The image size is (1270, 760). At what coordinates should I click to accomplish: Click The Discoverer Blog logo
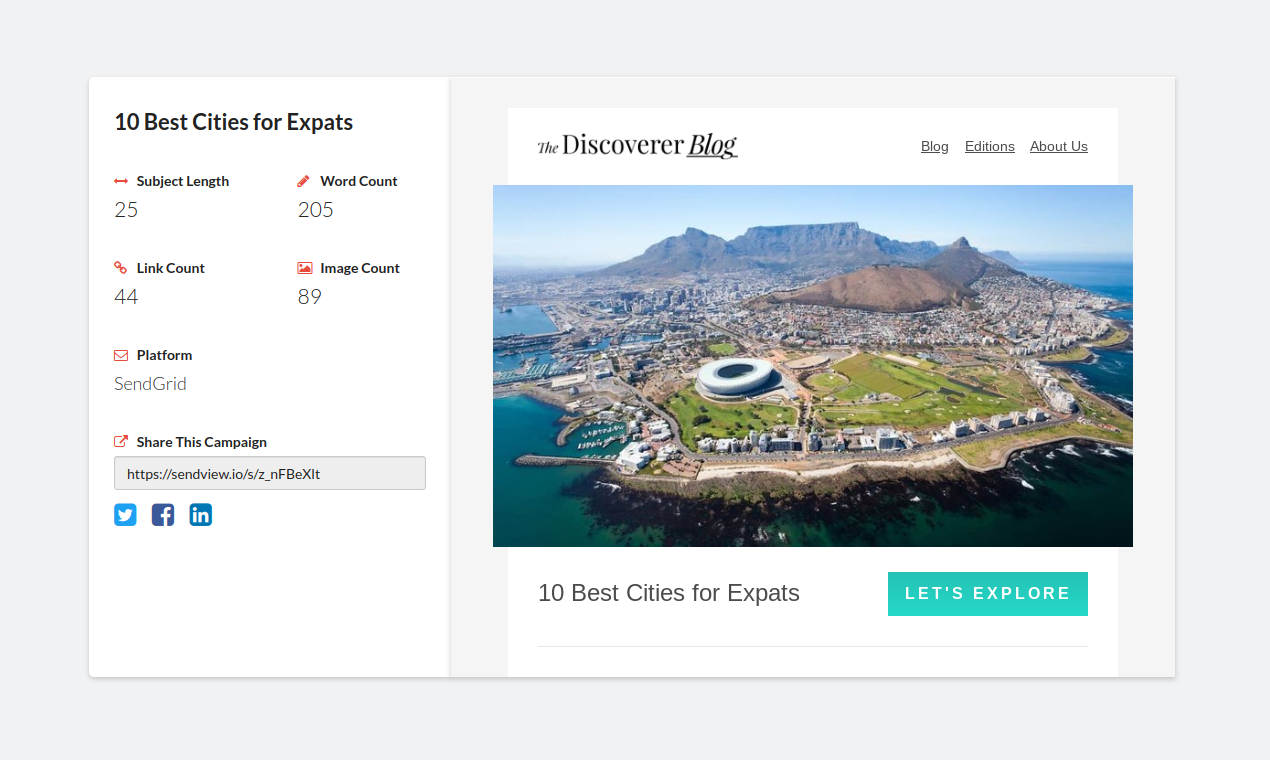pyautogui.click(x=637, y=146)
